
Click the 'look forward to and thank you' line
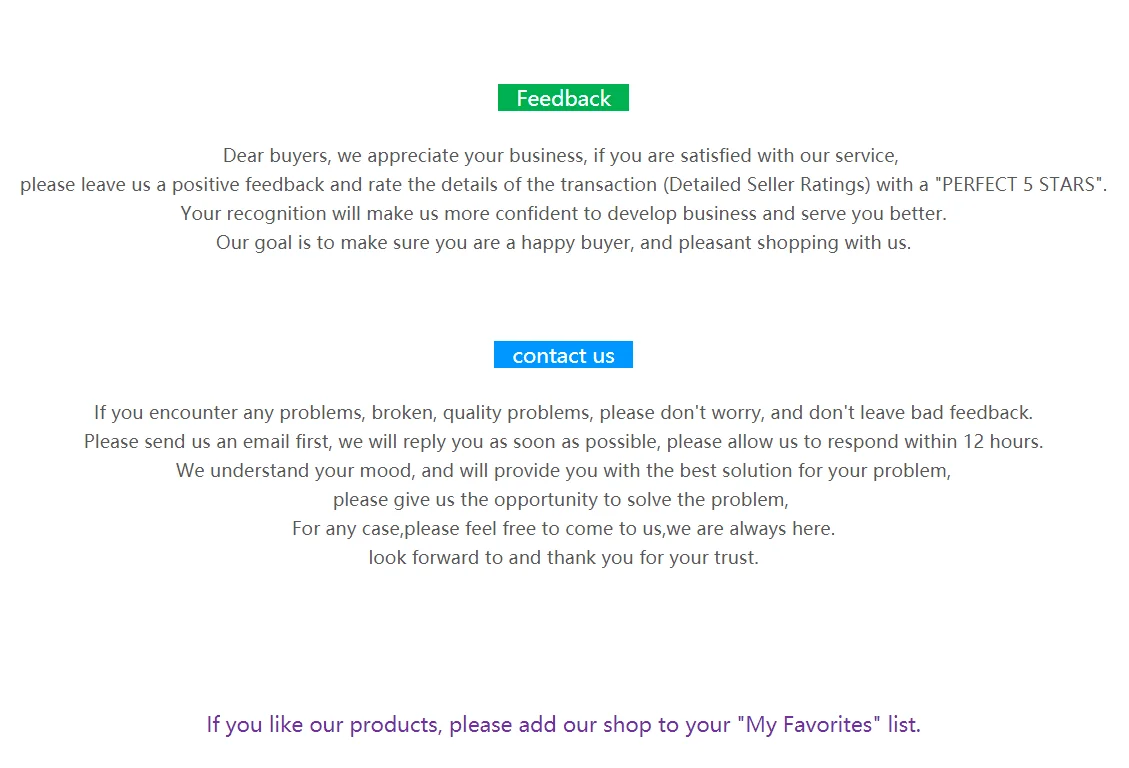coord(563,558)
